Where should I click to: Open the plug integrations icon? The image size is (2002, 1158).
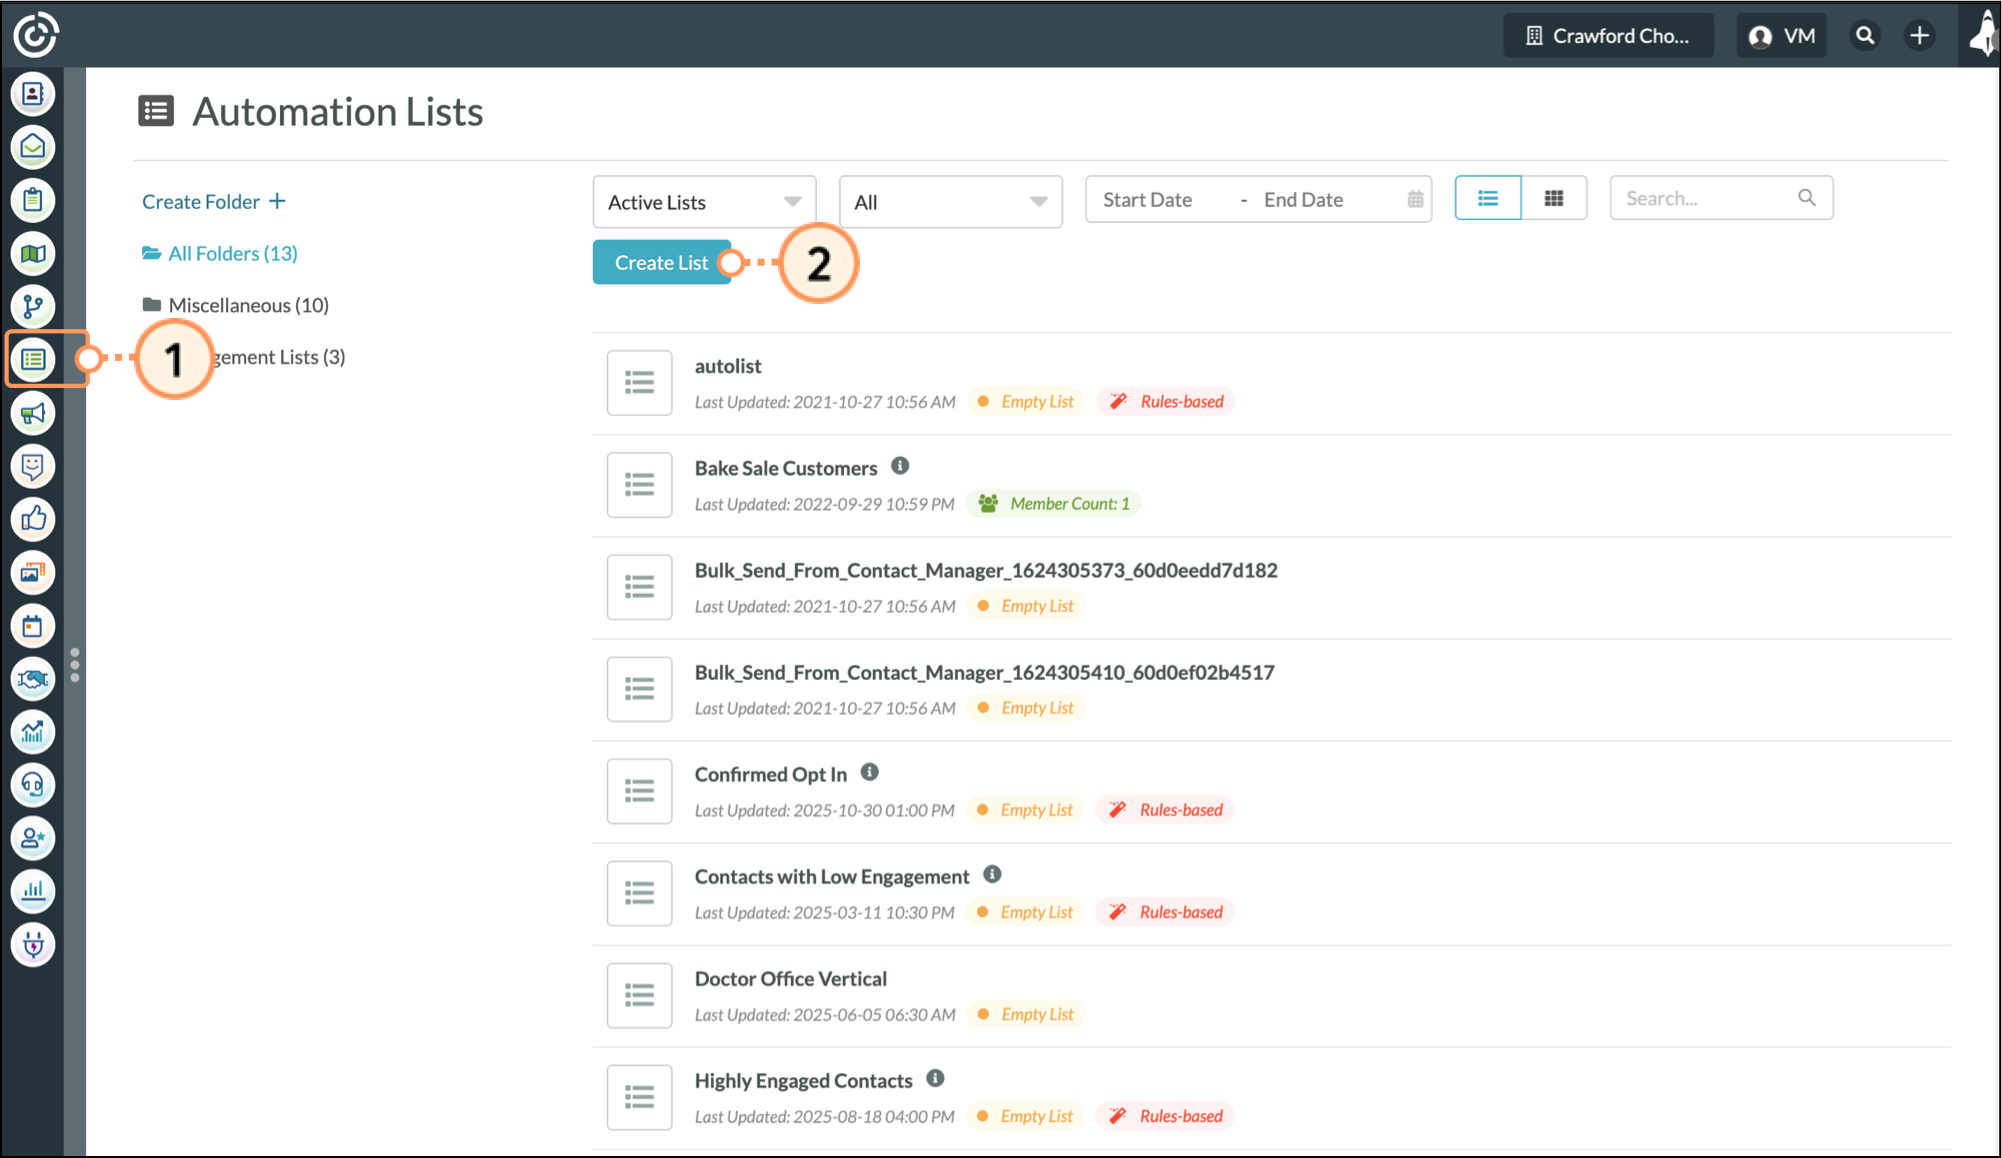click(33, 944)
